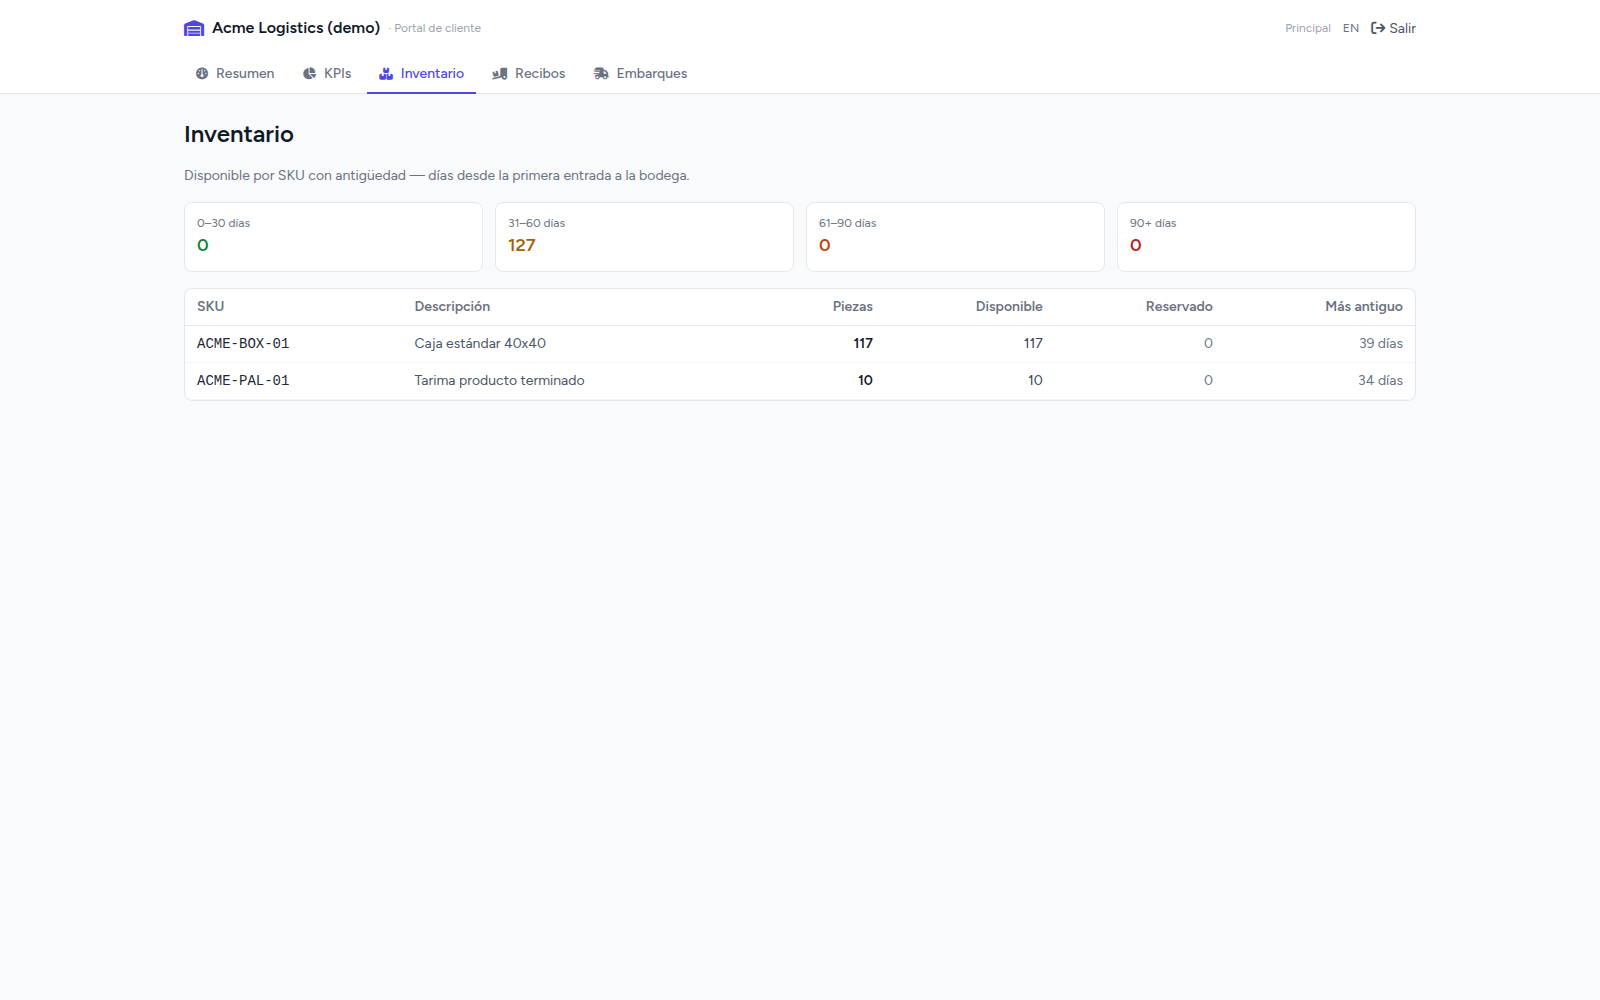
Task: Click the Embarques truck icon
Action: [601, 73]
